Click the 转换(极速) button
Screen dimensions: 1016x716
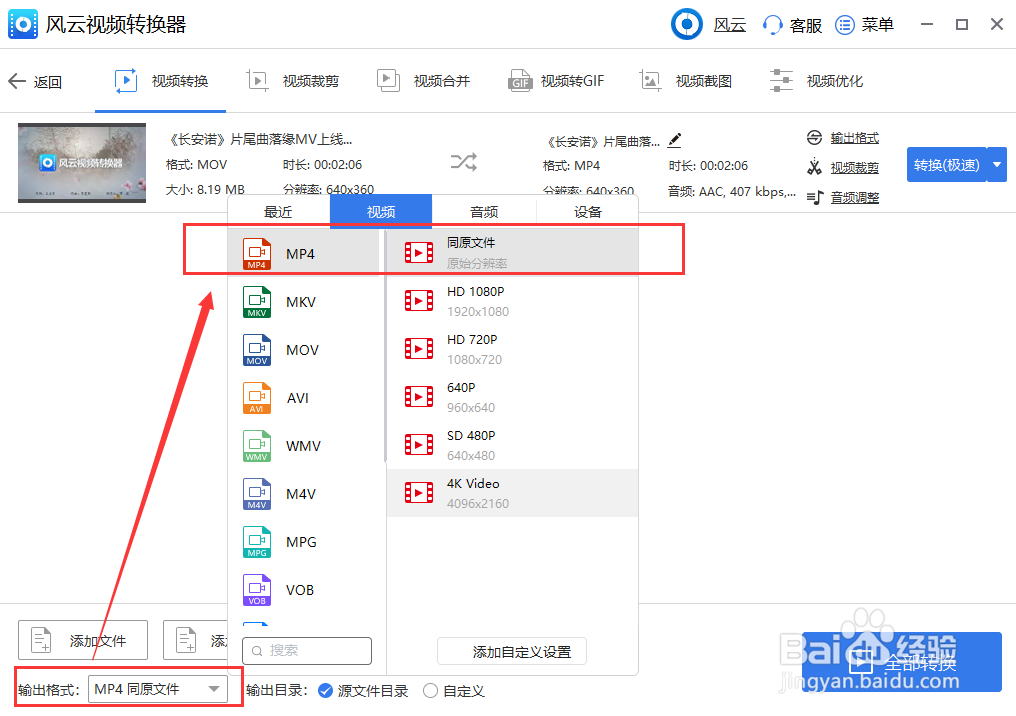[946, 165]
